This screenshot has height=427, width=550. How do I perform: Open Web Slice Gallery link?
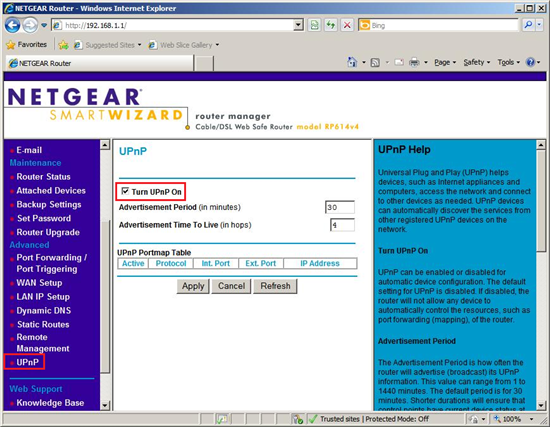coord(184,45)
